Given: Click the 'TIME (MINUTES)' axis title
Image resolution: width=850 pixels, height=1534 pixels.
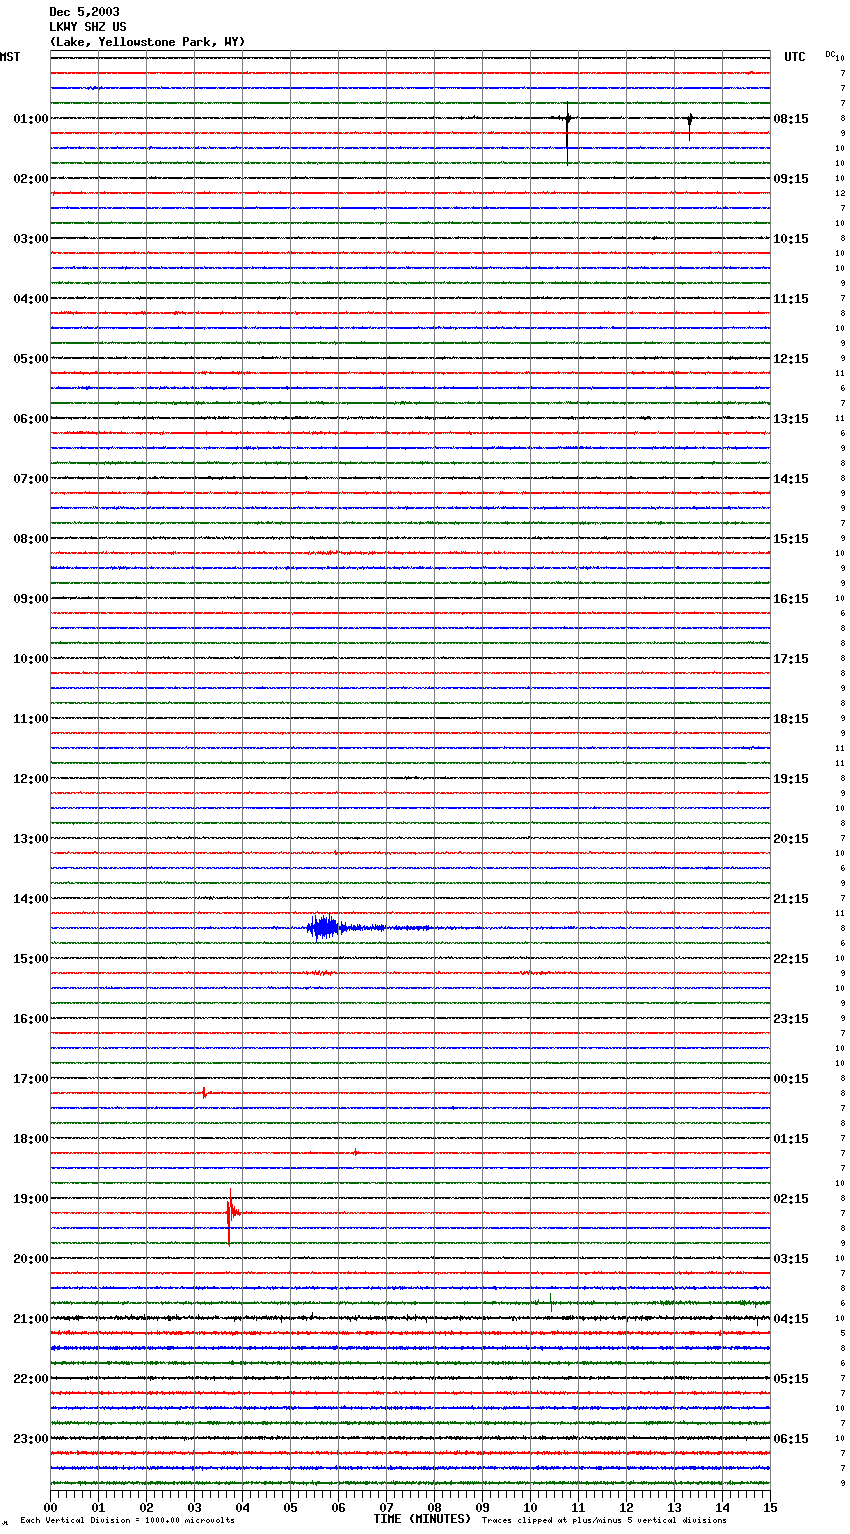Looking at the screenshot, I should click(x=421, y=1519).
